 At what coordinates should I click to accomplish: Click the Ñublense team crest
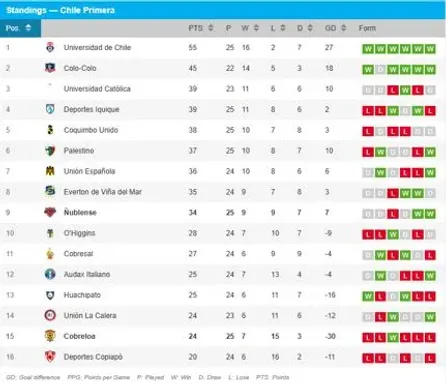click(50, 212)
